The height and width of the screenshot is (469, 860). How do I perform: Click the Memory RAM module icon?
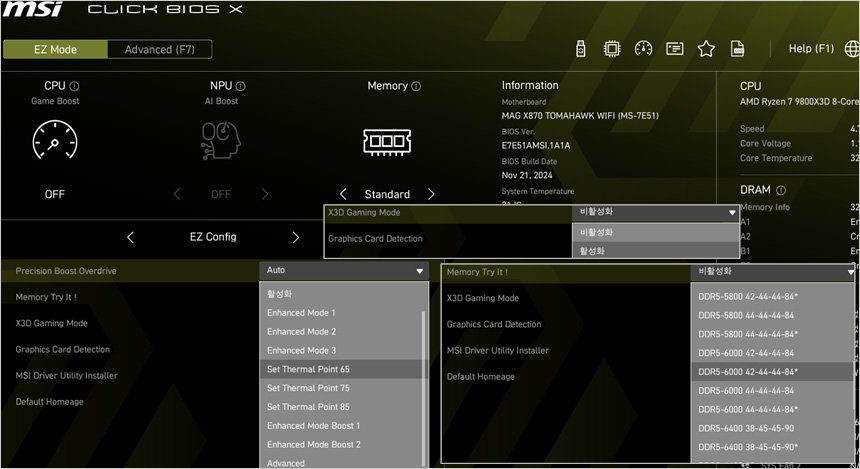(x=387, y=141)
